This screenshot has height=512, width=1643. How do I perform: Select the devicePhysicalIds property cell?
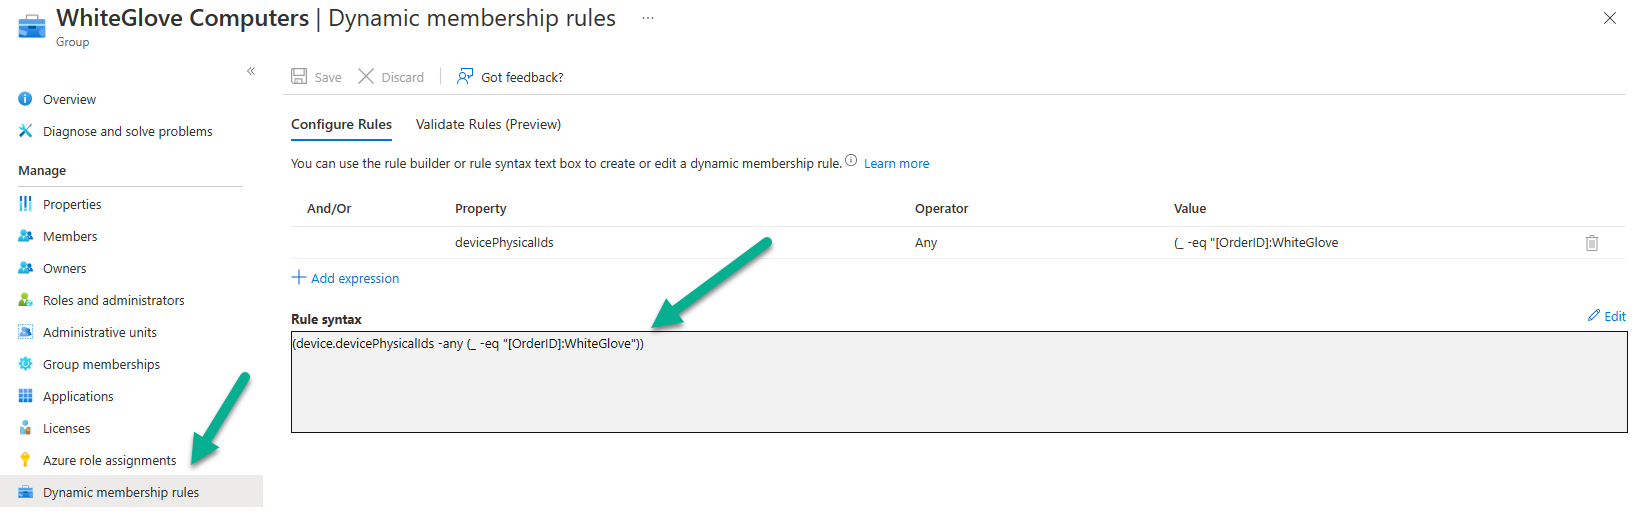coord(504,242)
